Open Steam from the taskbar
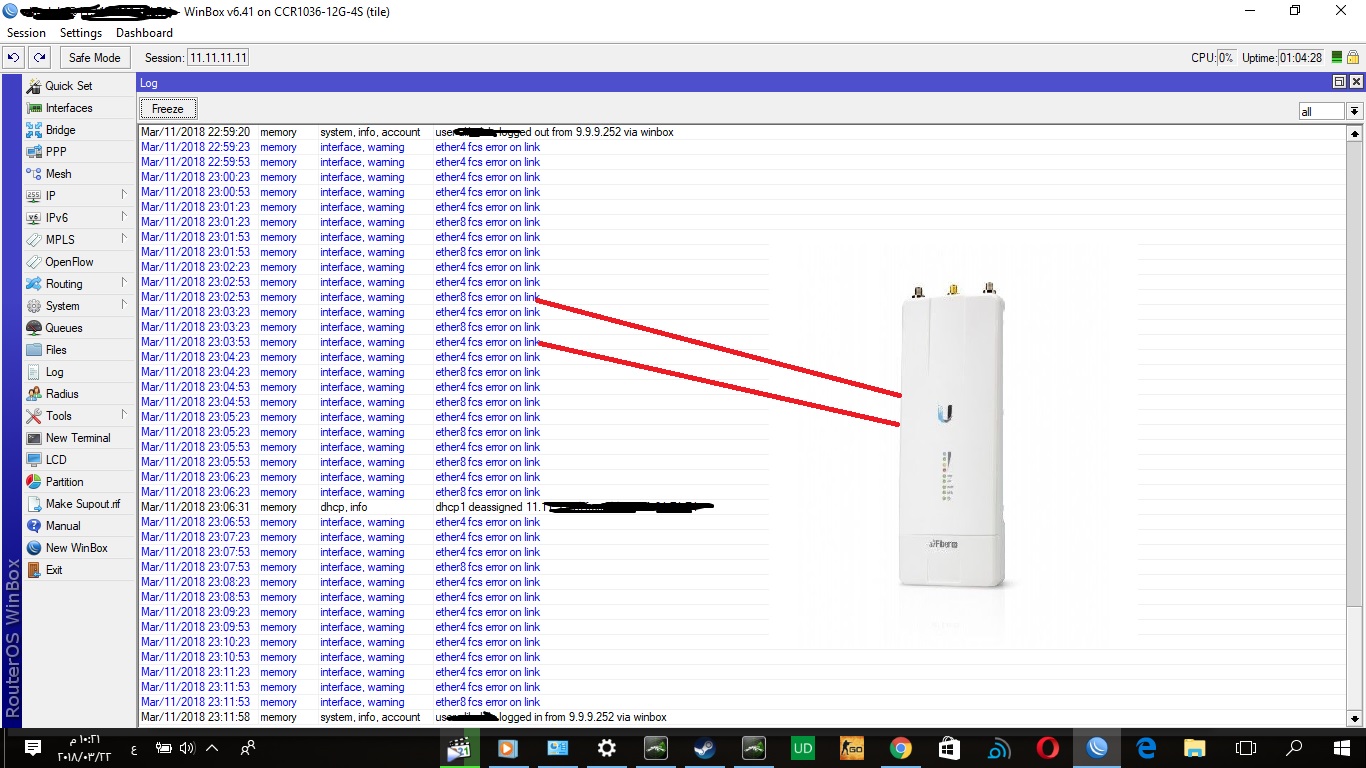The height and width of the screenshot is (768, 1366). click(x=705, y=748)
